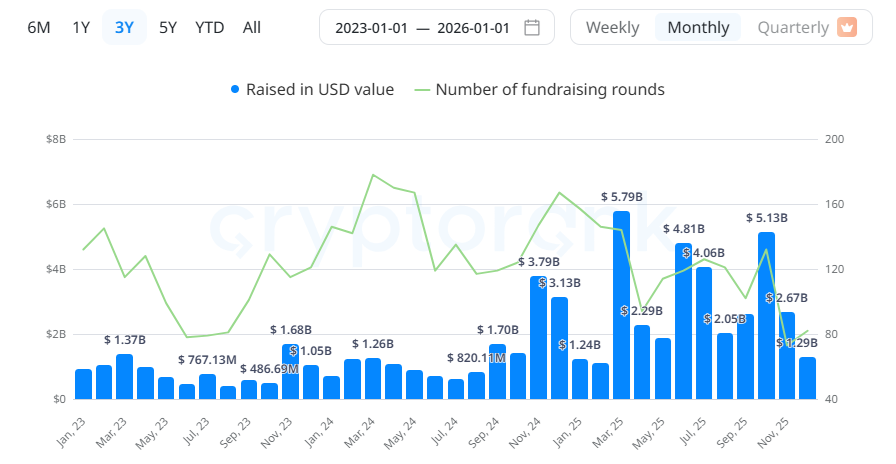Image resolution: width=896 pixels, height=464 pixels.
Task: Click the premium crown icon beside Quarterly
Action: (x=847, y=27)
